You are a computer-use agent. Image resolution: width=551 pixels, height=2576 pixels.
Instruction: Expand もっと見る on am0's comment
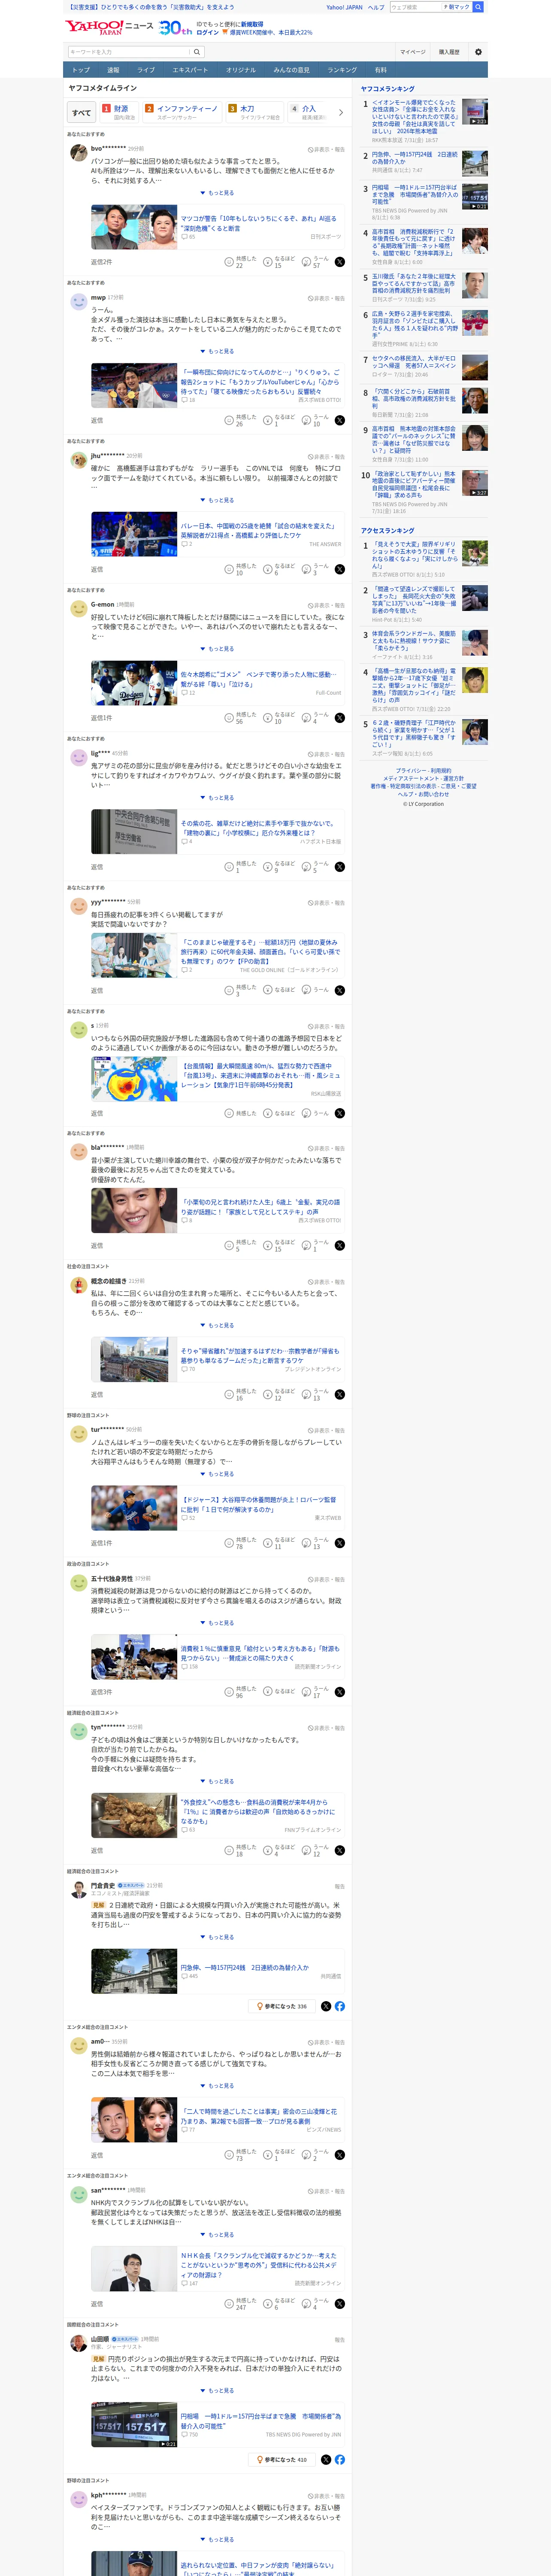click(x=217, y=2086)
